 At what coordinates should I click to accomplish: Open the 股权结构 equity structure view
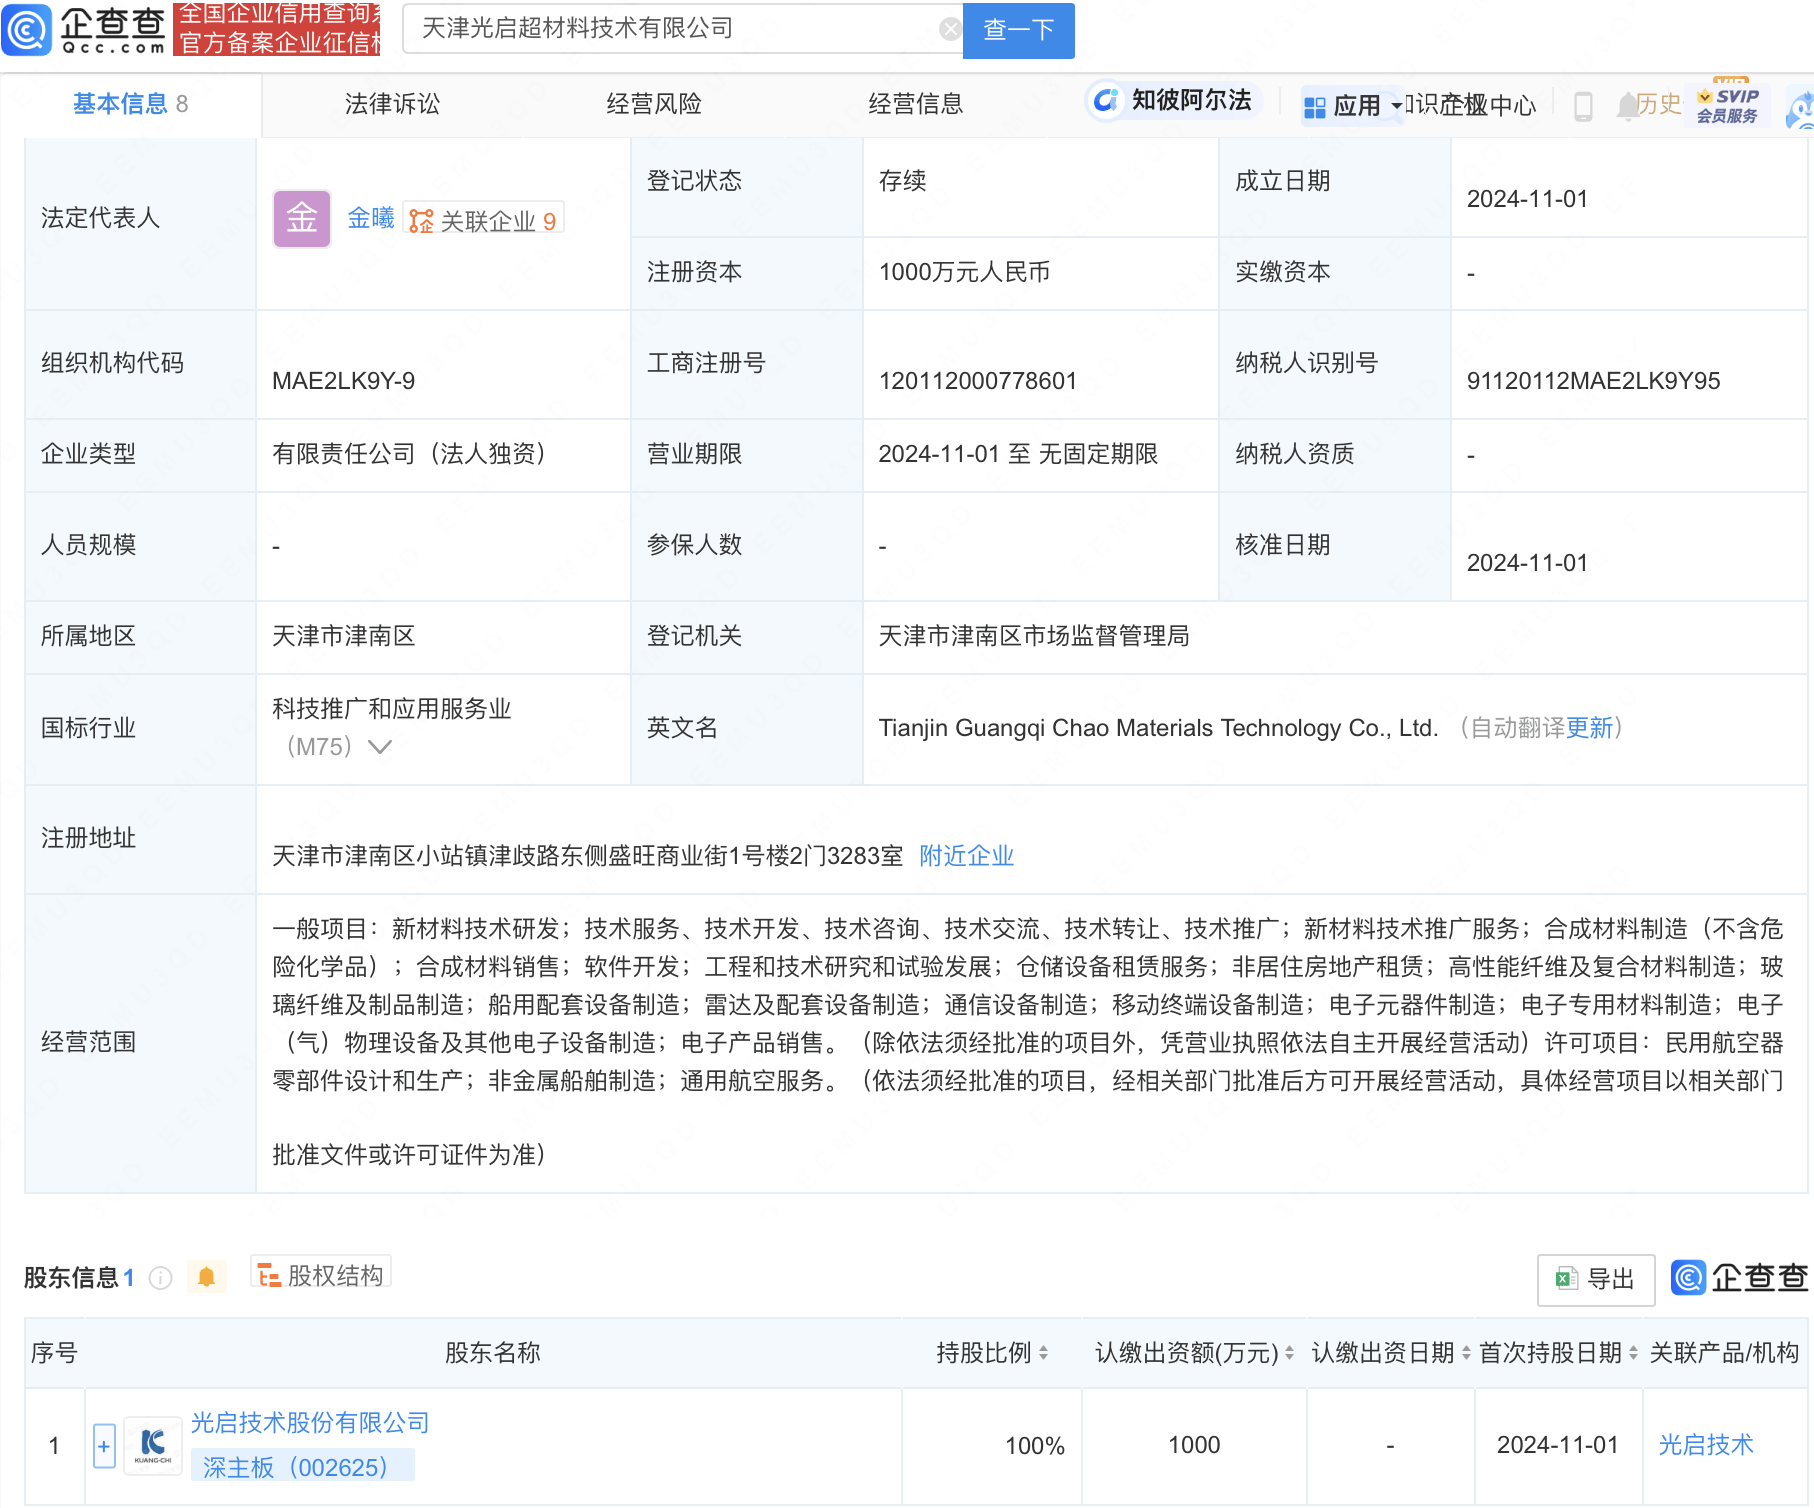point(319,1274)
